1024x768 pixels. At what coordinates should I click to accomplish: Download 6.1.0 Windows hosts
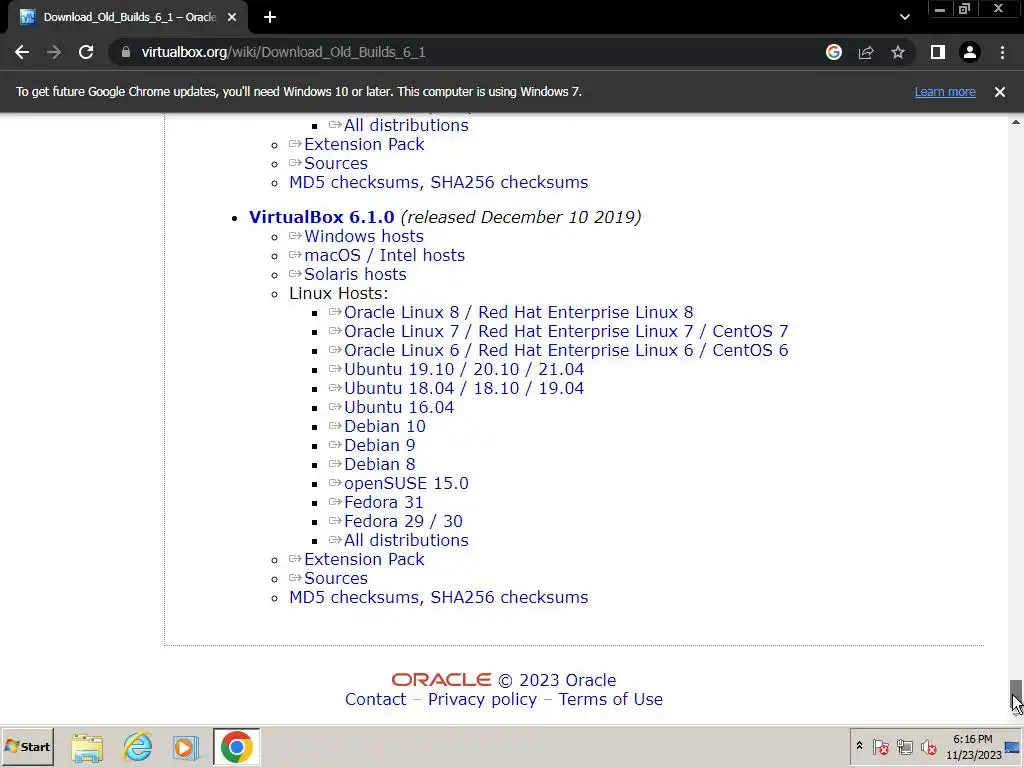click(364, 236)
